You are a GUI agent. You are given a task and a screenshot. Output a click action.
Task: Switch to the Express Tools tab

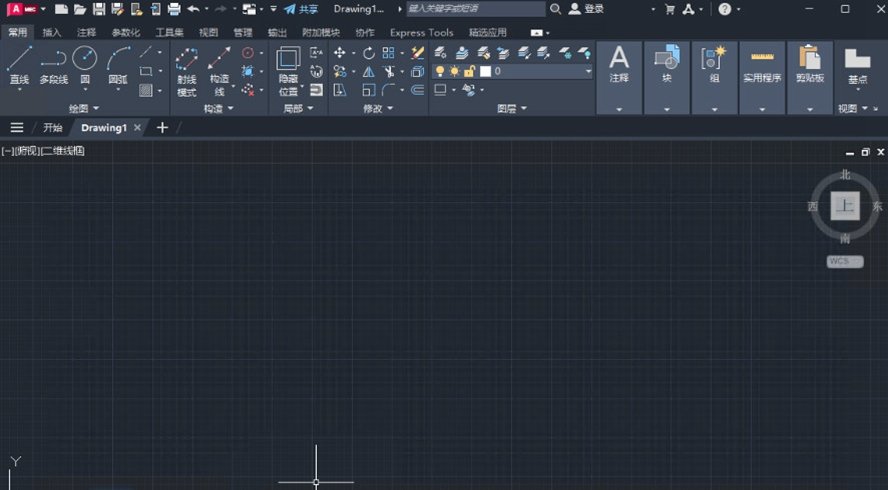point(421,33)
